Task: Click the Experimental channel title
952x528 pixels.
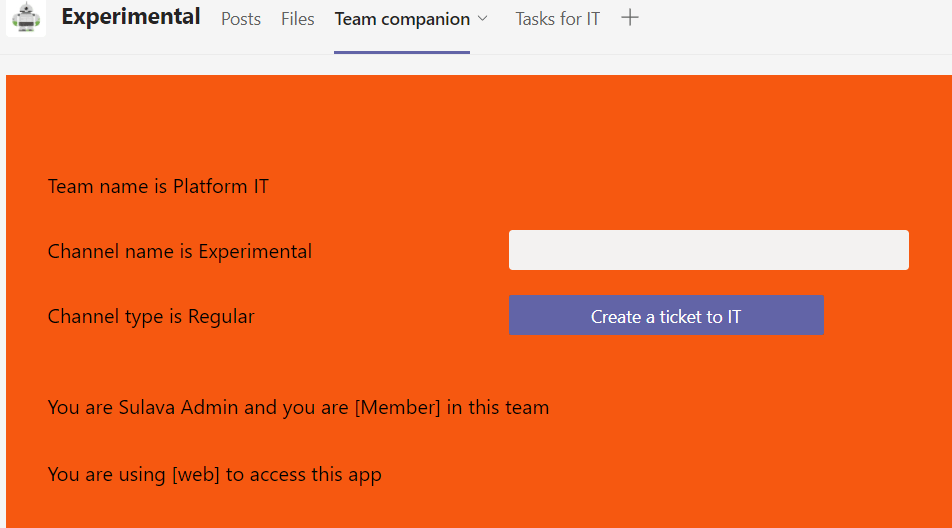Action: tap(130, 17)
